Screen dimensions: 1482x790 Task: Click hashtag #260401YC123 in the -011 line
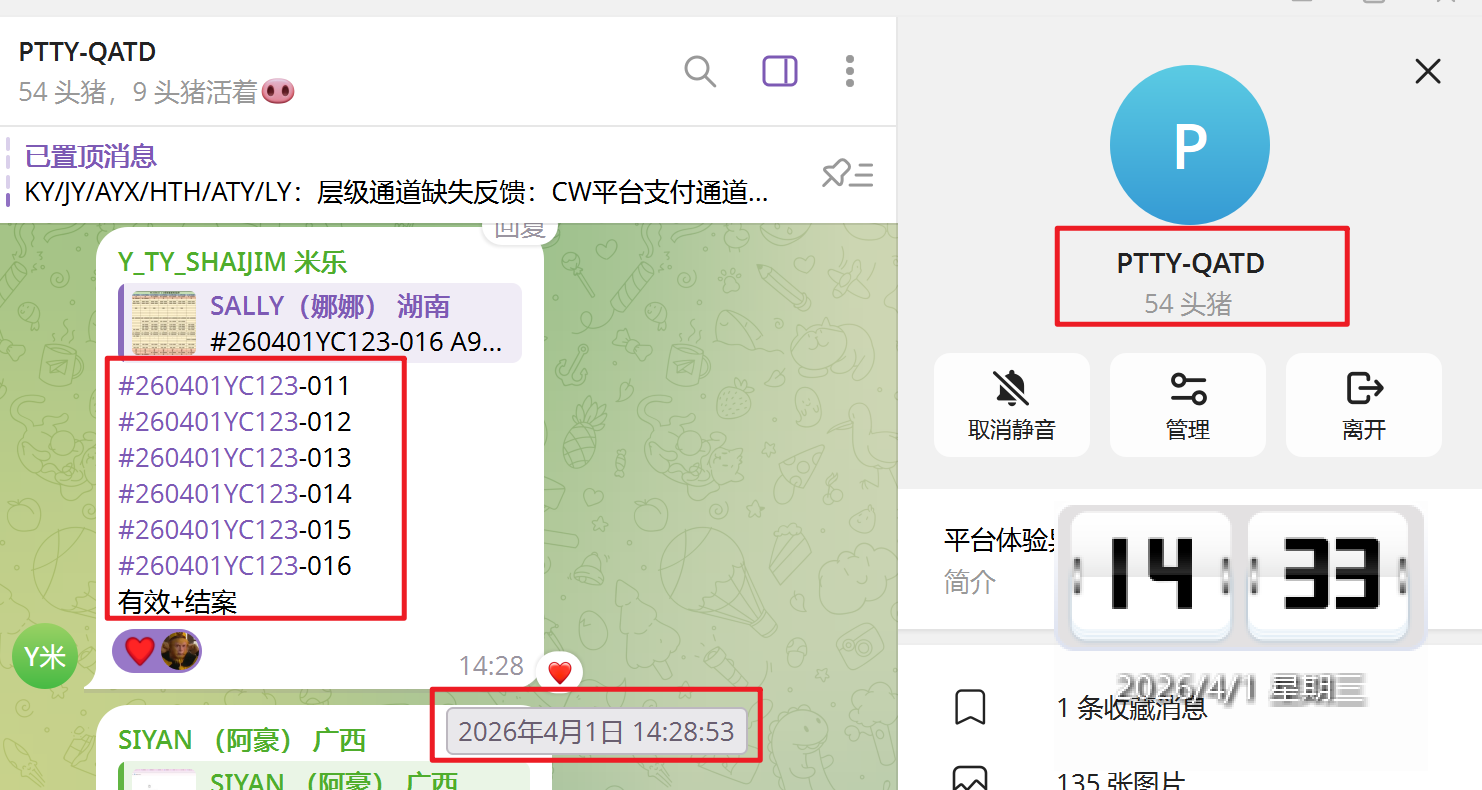[208, 386]
